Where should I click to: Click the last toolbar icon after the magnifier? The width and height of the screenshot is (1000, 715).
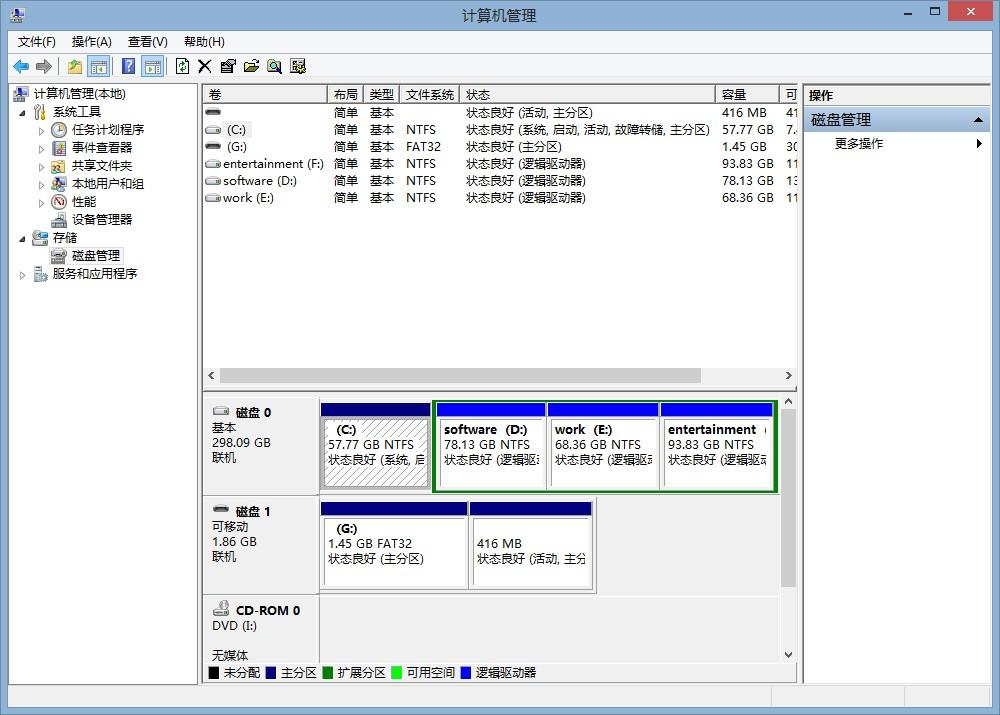[x=298, y=66]
